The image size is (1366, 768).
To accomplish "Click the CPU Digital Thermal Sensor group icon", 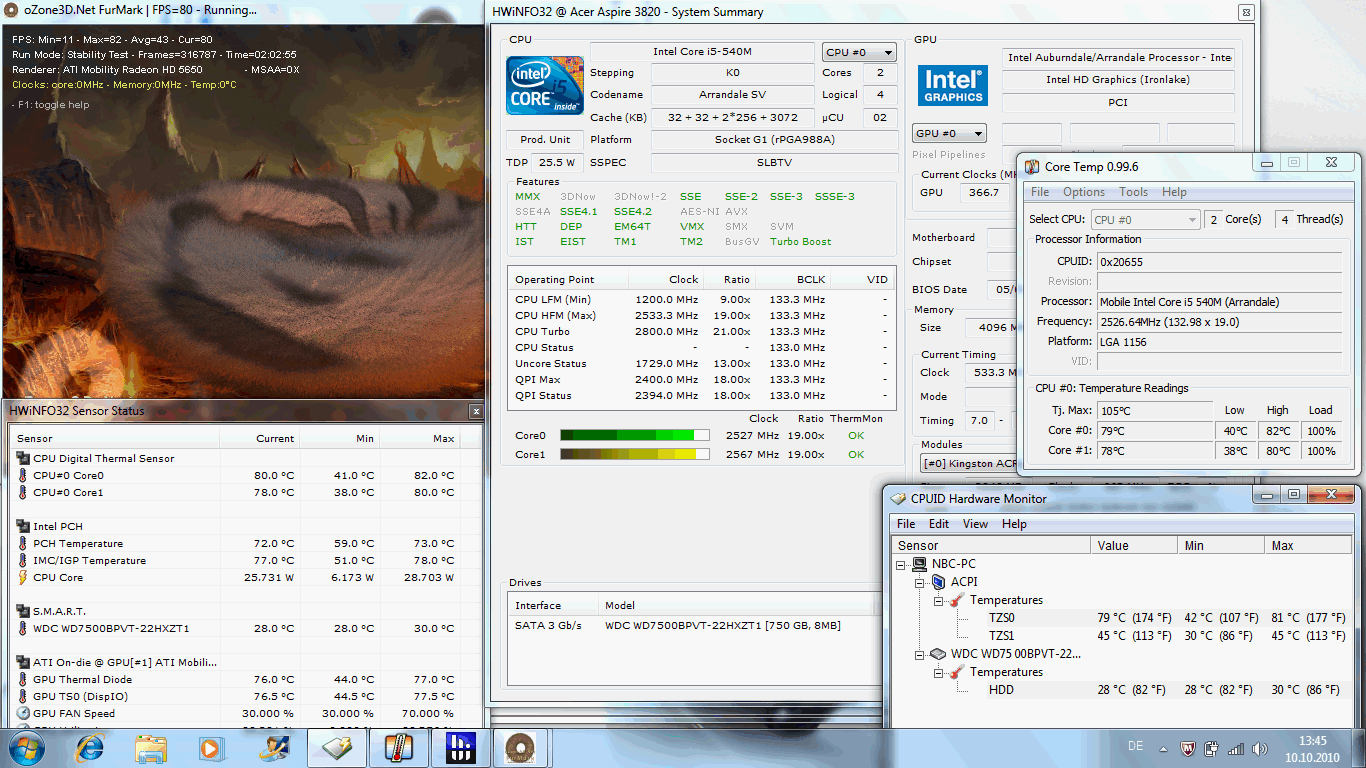I will tap(23, 458).
